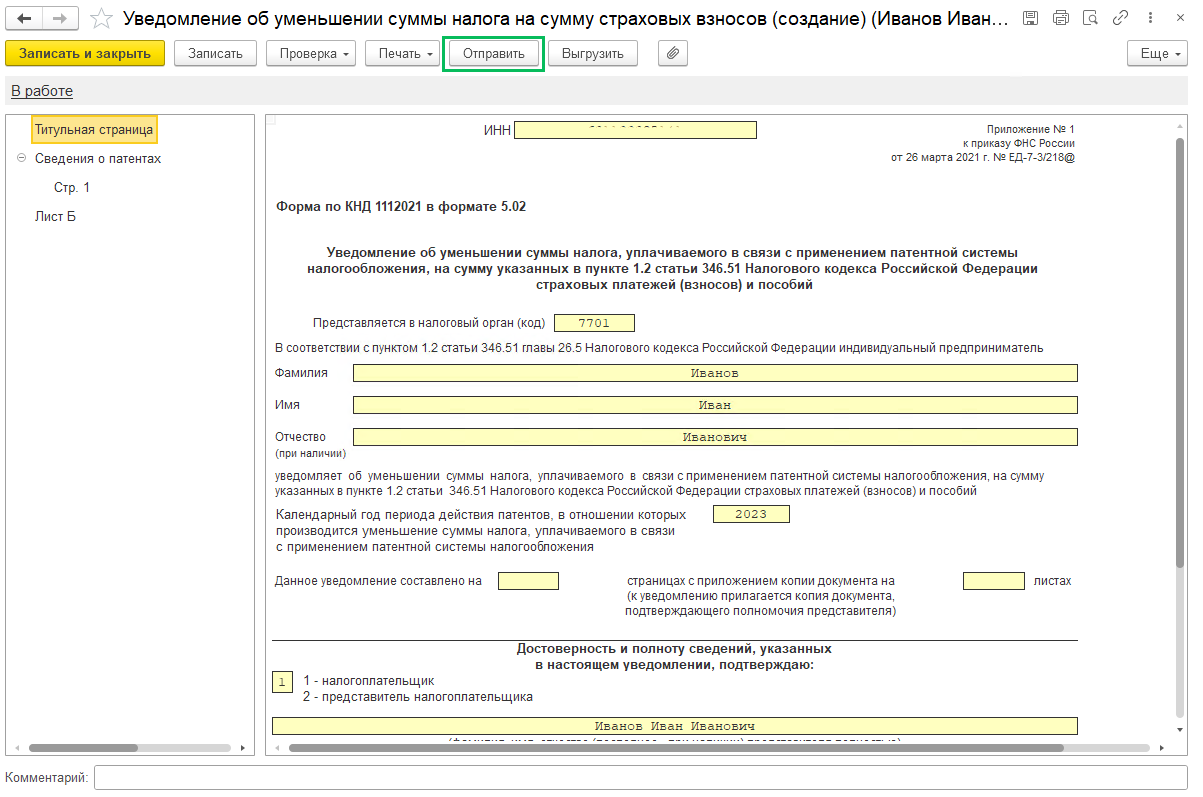Screen dimensions: 1203x797
Task: Click the Отчество field with Иванович
Action: [715, 437]
